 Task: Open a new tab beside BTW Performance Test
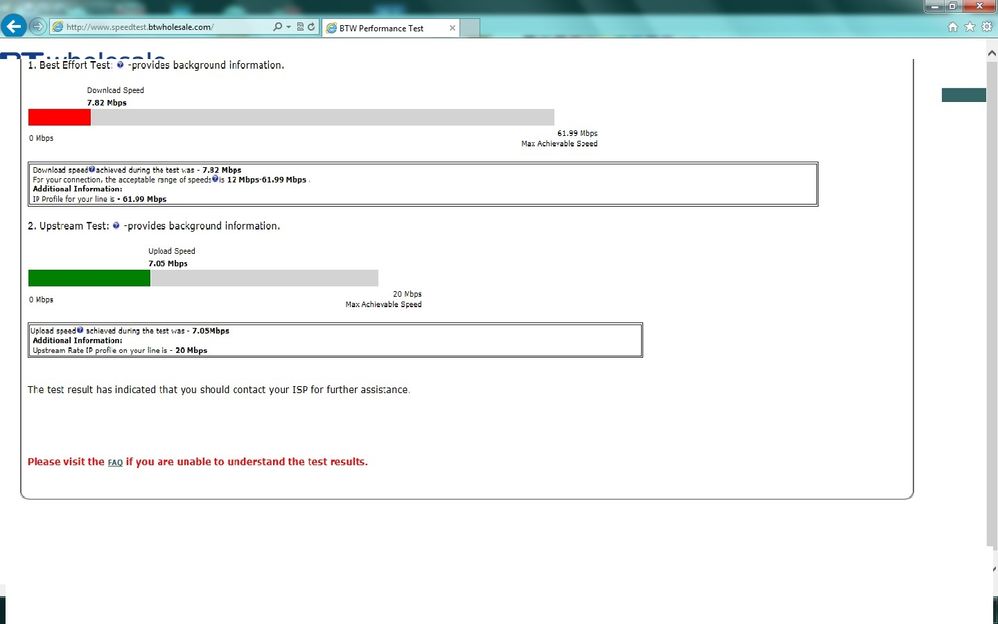(470, 28)
